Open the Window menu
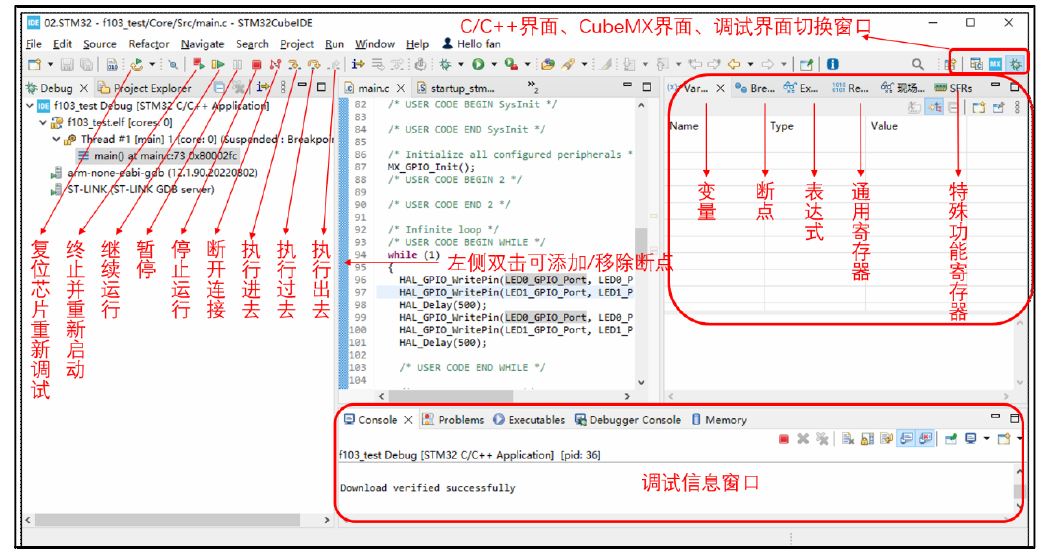 pos(374,44)
